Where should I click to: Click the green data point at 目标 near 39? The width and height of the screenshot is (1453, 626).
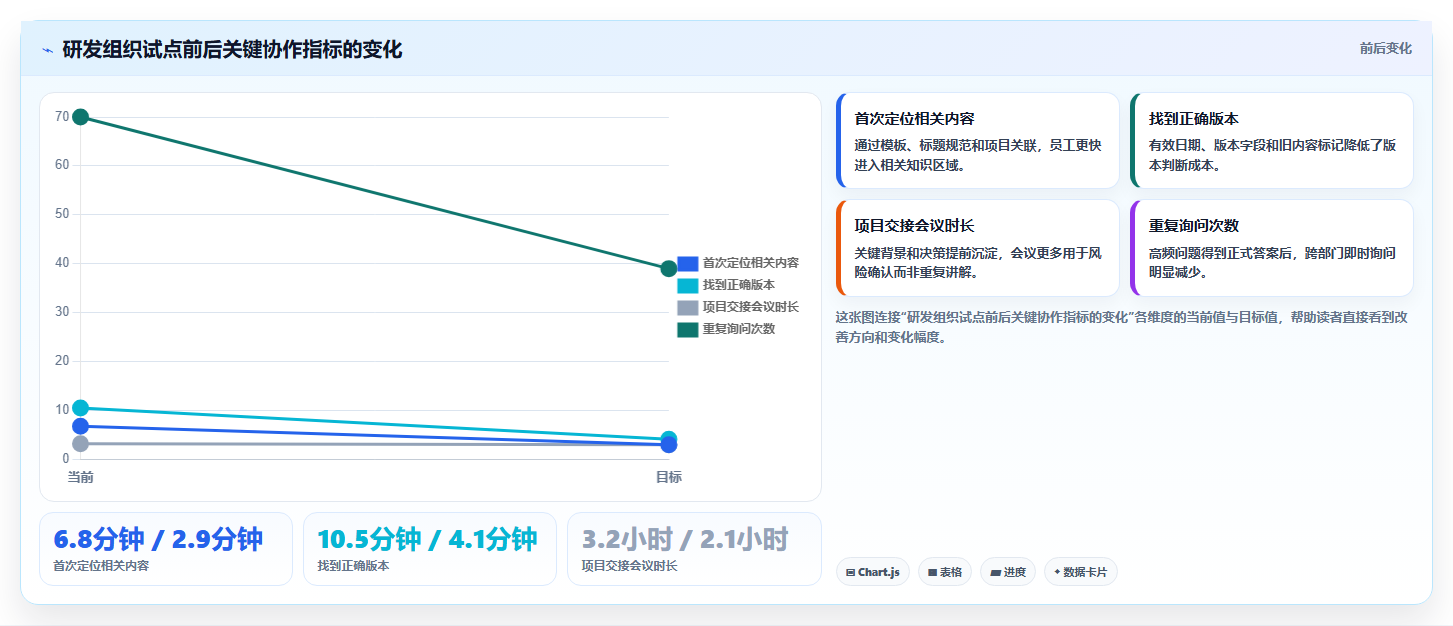coord(669,268)
